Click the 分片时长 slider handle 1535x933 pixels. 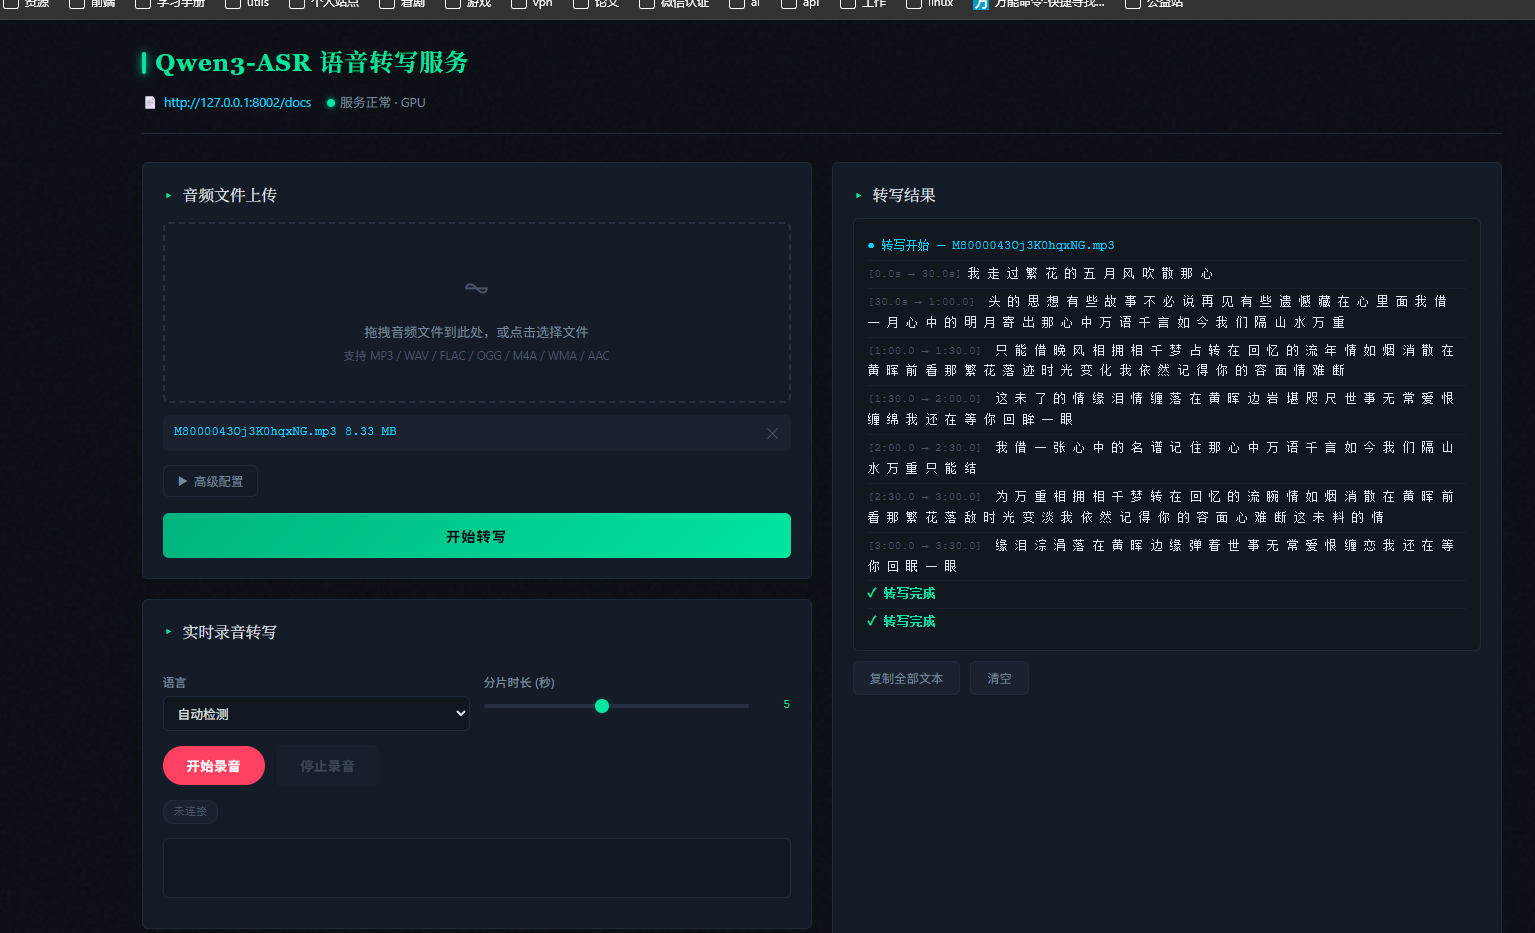point(602,706)
